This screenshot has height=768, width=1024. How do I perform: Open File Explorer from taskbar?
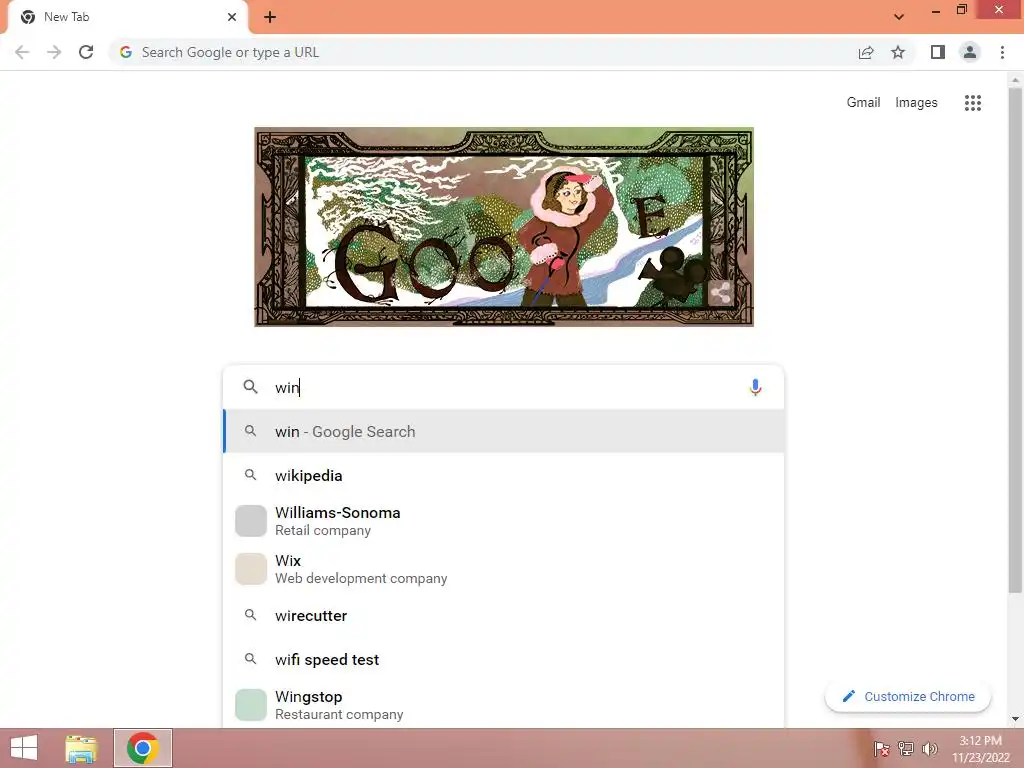81,748
